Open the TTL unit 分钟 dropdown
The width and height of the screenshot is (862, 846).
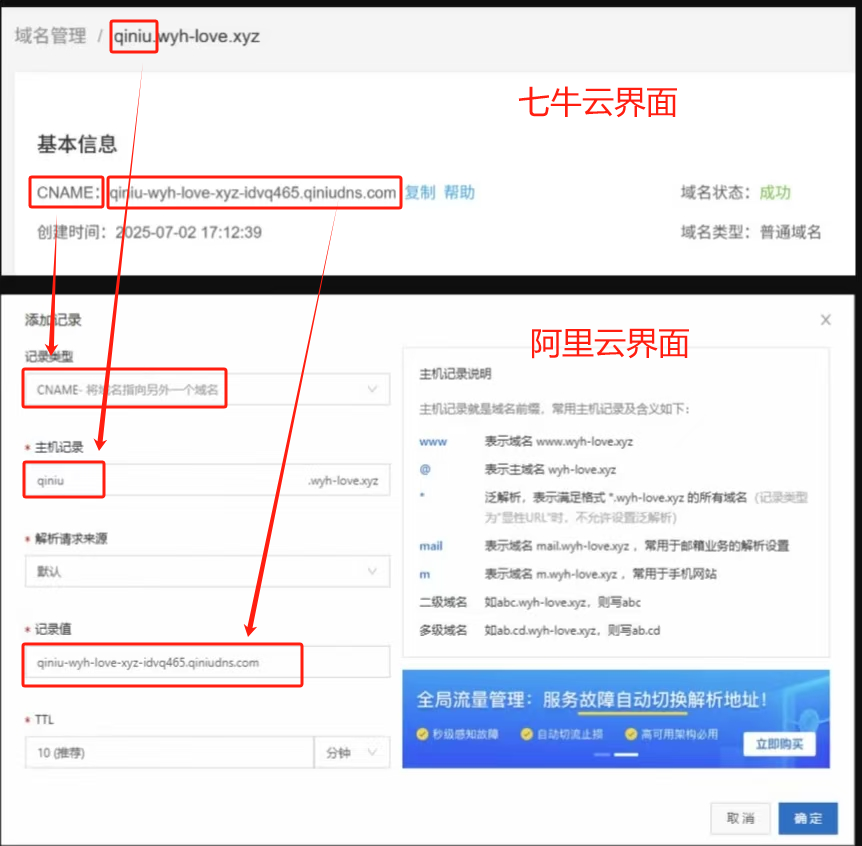pyautogui.click(x=351, y=753)
